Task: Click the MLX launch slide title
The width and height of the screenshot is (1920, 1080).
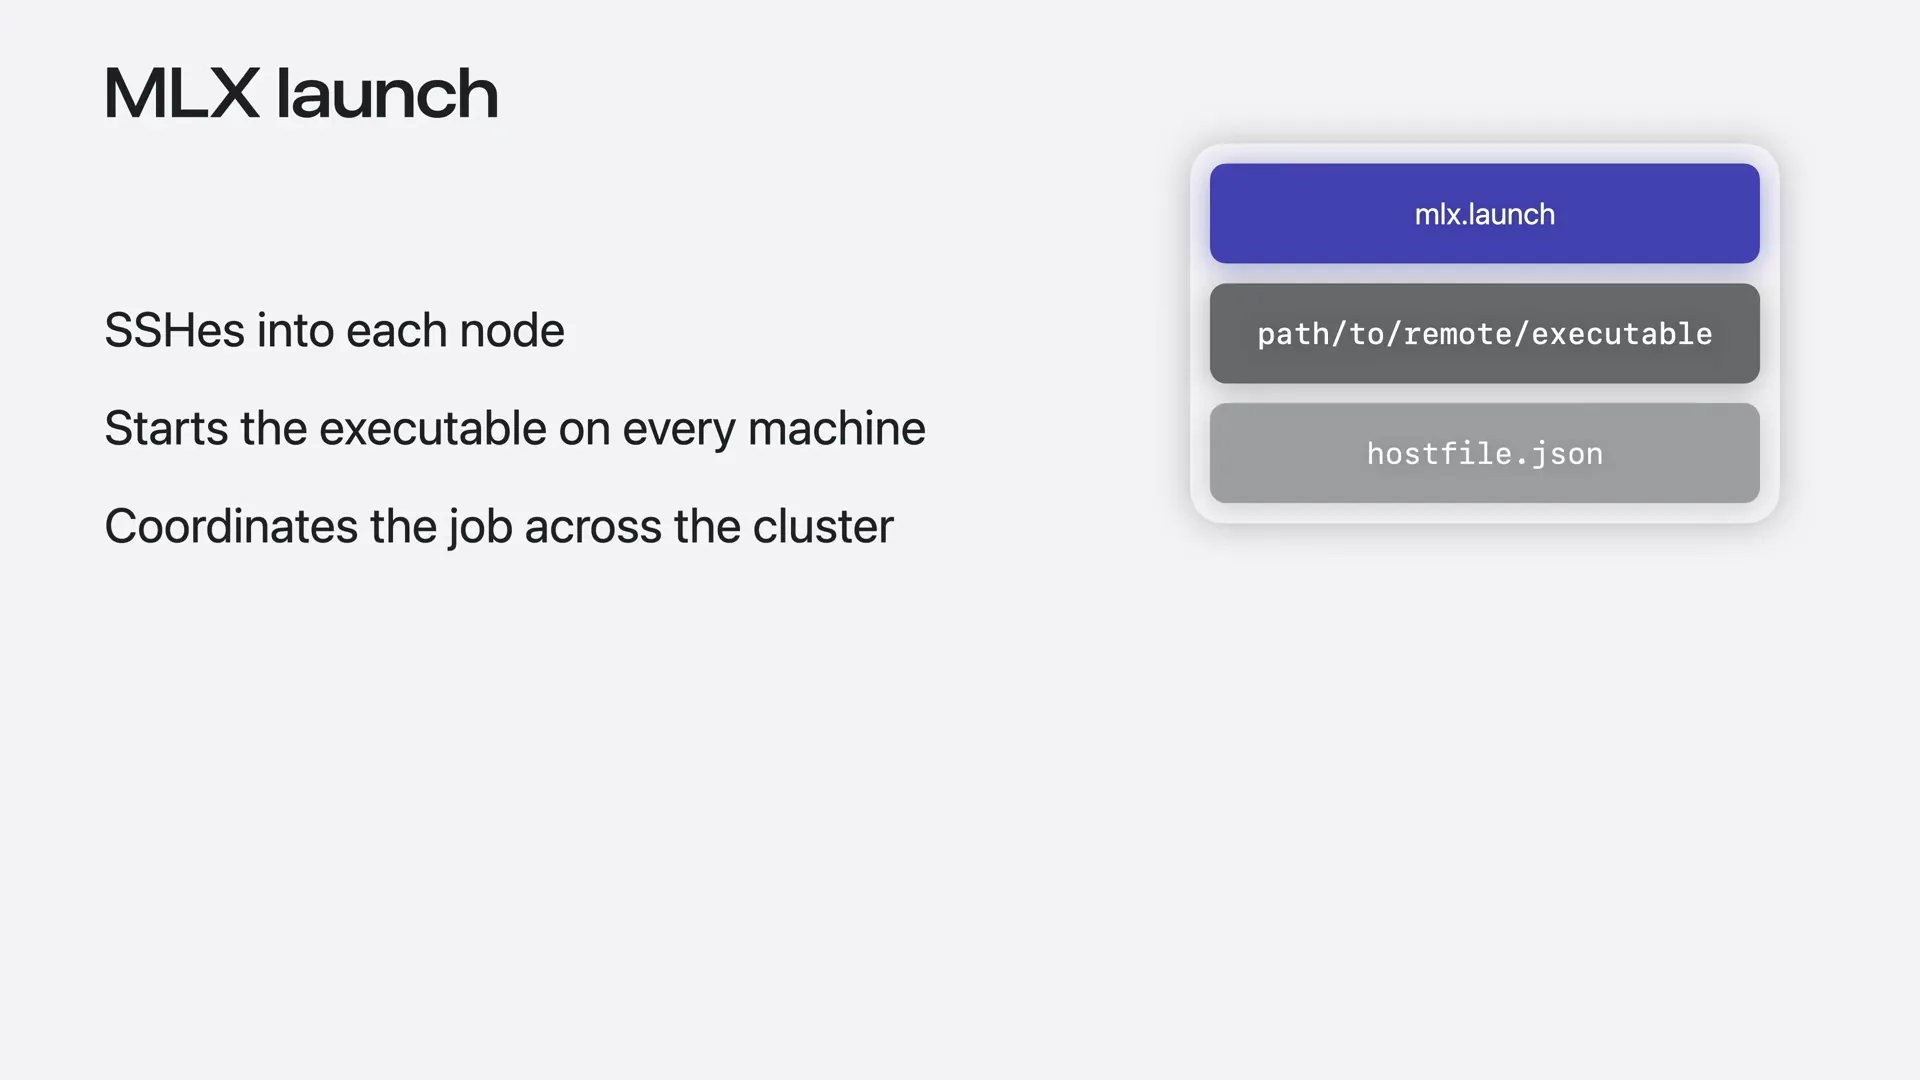Action: [x=301, y=94]
